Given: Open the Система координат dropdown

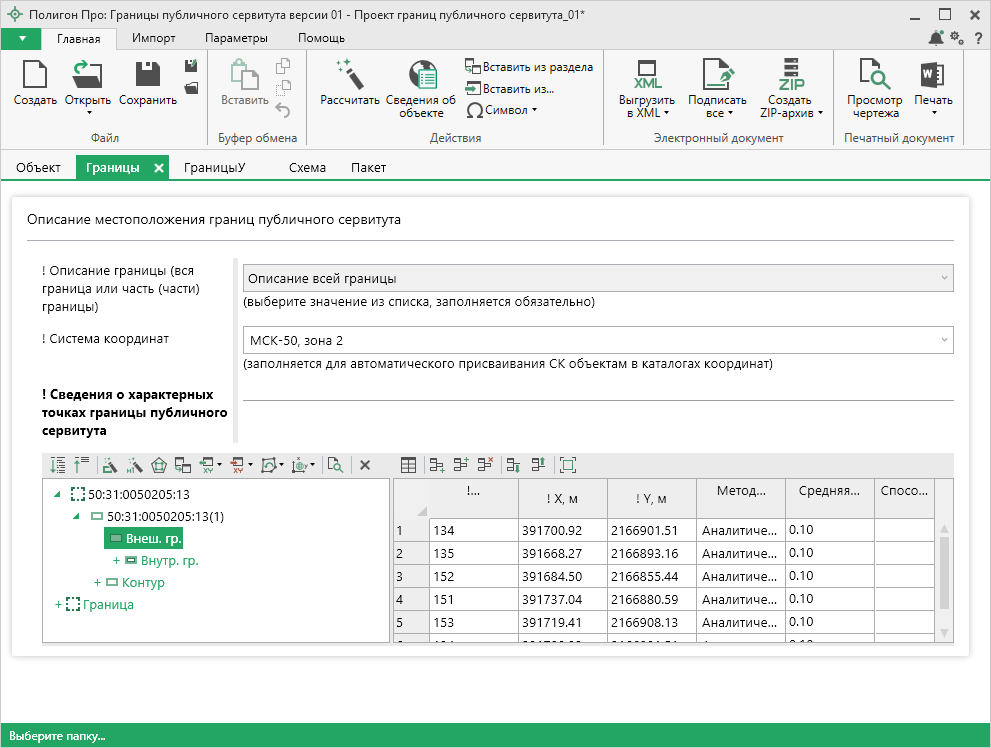Looking at the screenshot, I should tap(598, 341).
